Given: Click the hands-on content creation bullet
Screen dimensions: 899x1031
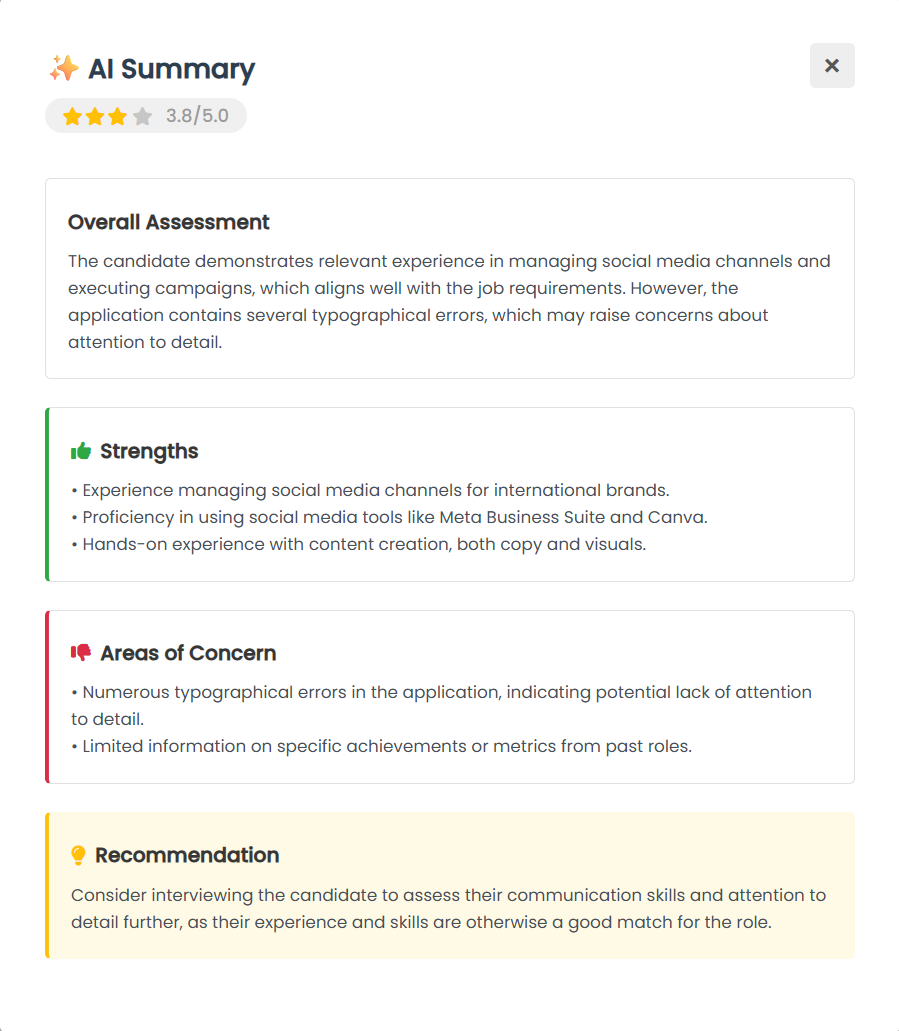Looking at the screenshot, I should pyautogui.click(x=359, y=544).
